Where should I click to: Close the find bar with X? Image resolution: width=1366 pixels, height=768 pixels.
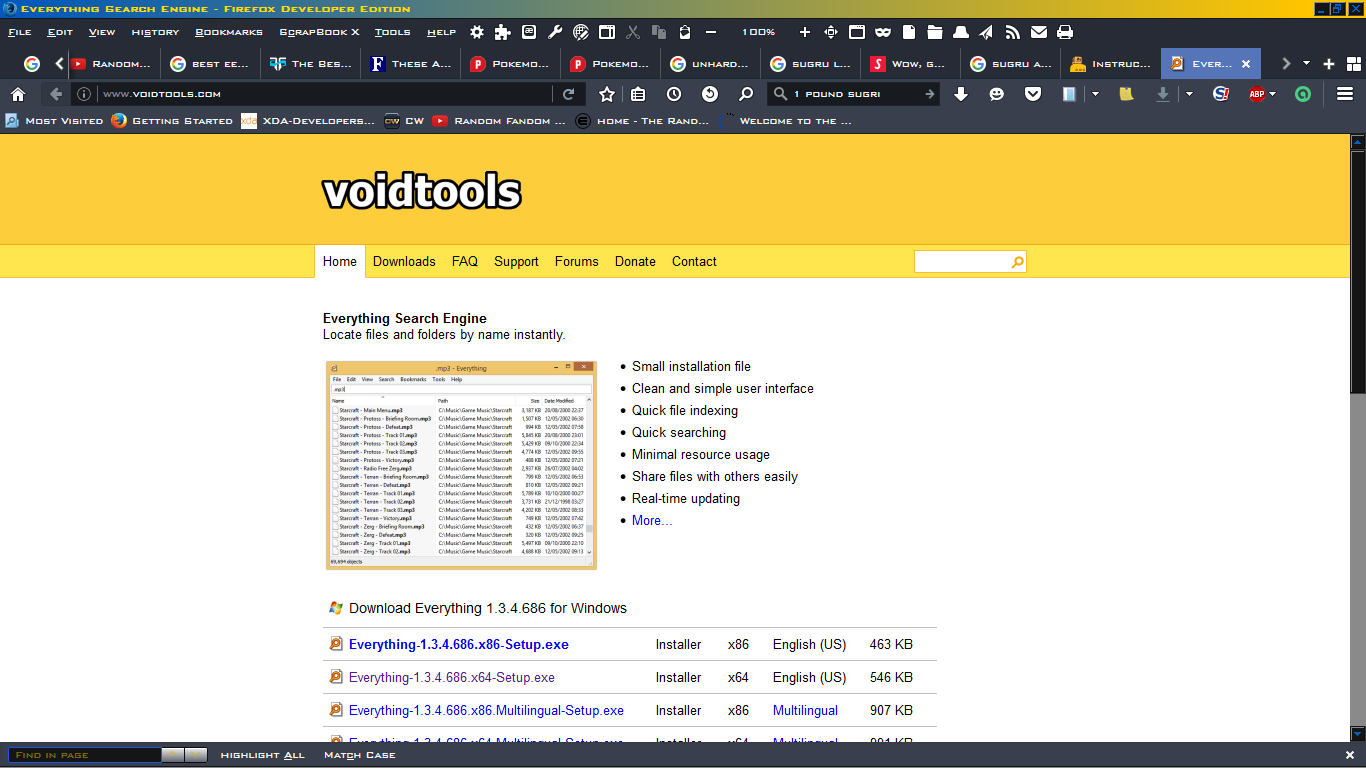click(1350, 755)
